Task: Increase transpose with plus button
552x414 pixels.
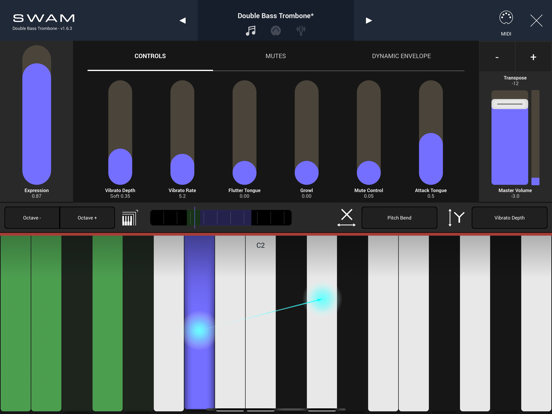Action: 533,57
